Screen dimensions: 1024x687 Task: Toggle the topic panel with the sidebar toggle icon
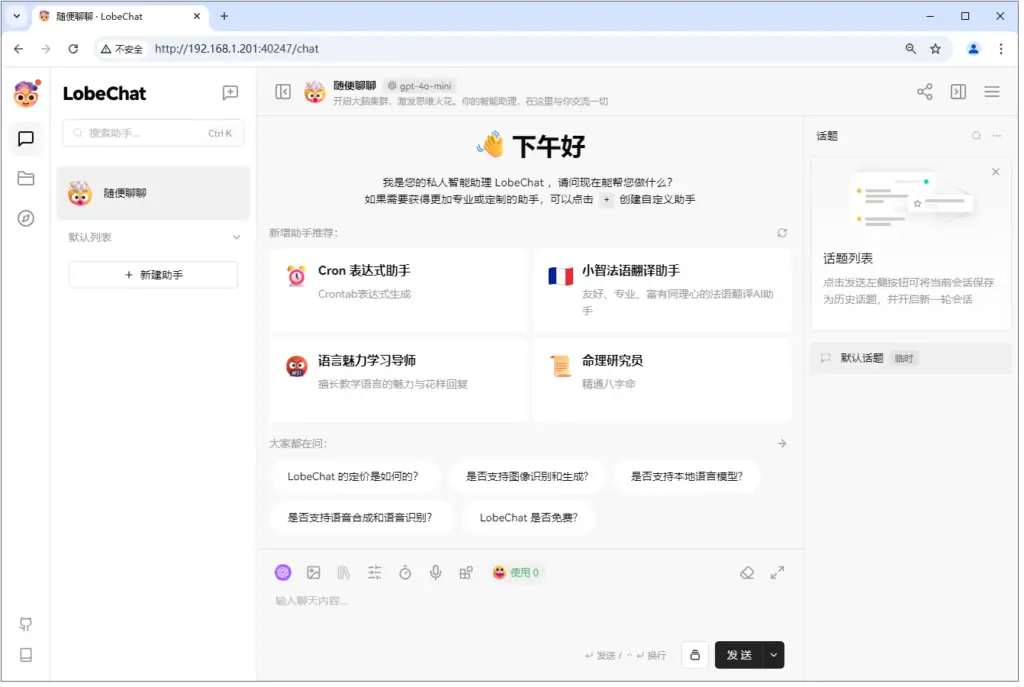coord(958,91)
